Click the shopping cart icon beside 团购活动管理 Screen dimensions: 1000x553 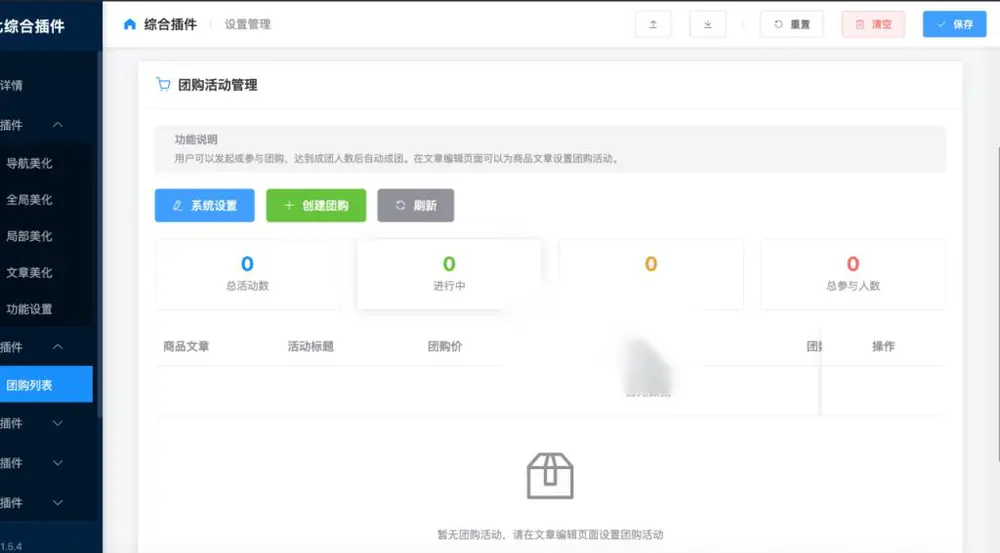pyautogui.click(x=163, y=84)
